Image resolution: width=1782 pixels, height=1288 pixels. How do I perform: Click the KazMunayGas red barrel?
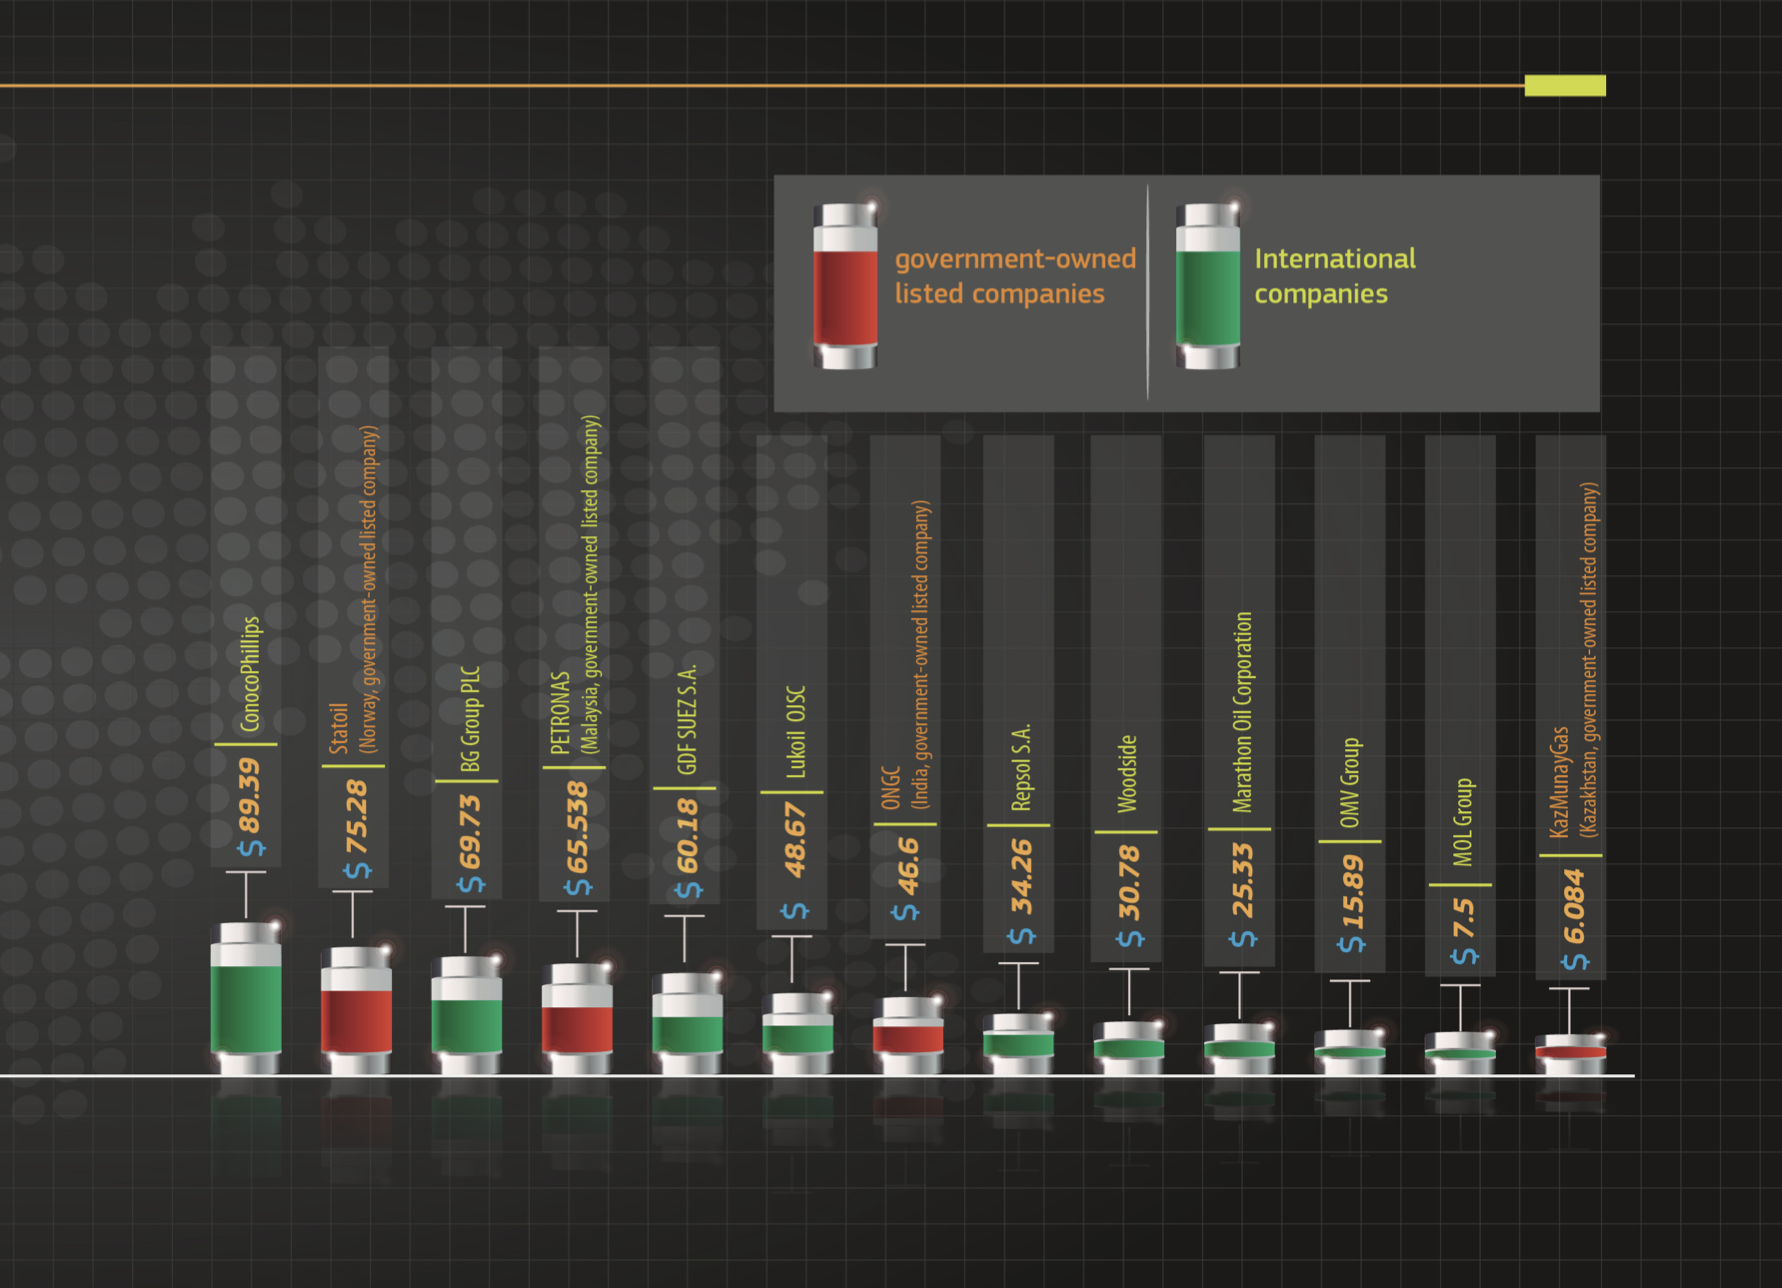[x=1570, y=1054]
